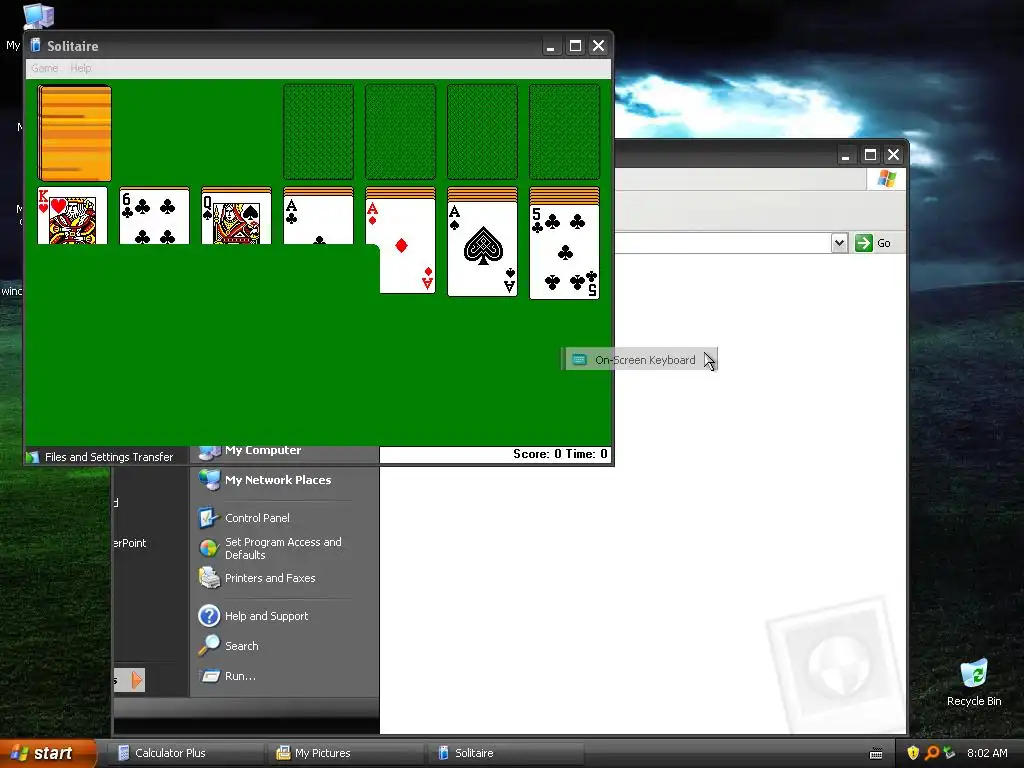The height and width of the screenshot is (768, 1024).
Task: Open Printers and Faxes
Action: point(270,578)
